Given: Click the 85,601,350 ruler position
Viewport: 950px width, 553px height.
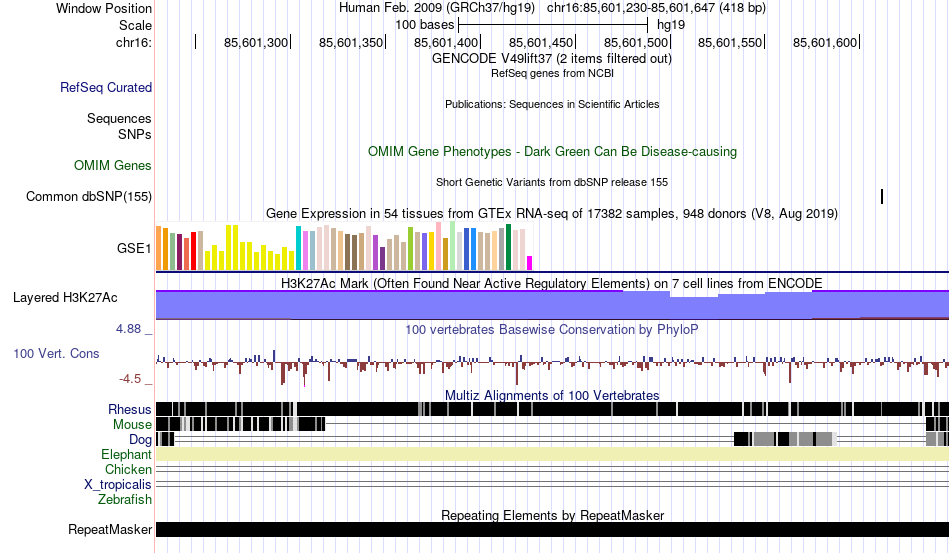Looking at the screenshot, I should pyautogui.click(x=351, y=42).
